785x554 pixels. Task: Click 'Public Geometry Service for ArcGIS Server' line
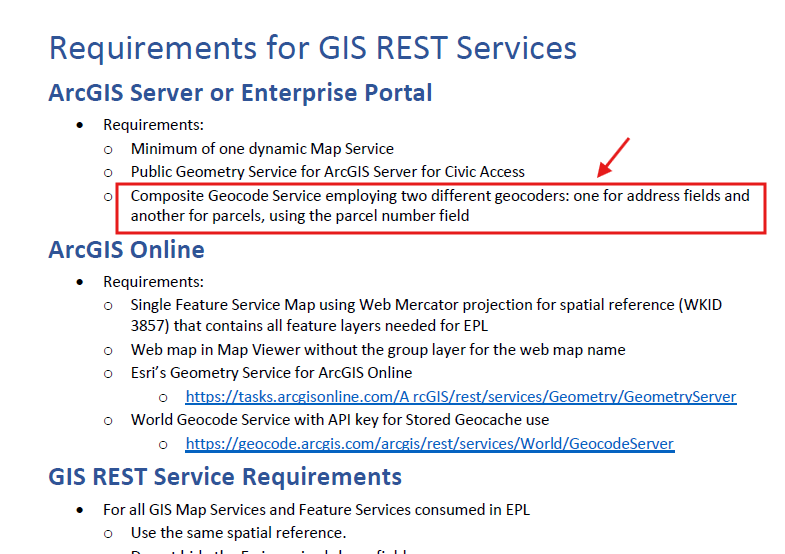327,172
